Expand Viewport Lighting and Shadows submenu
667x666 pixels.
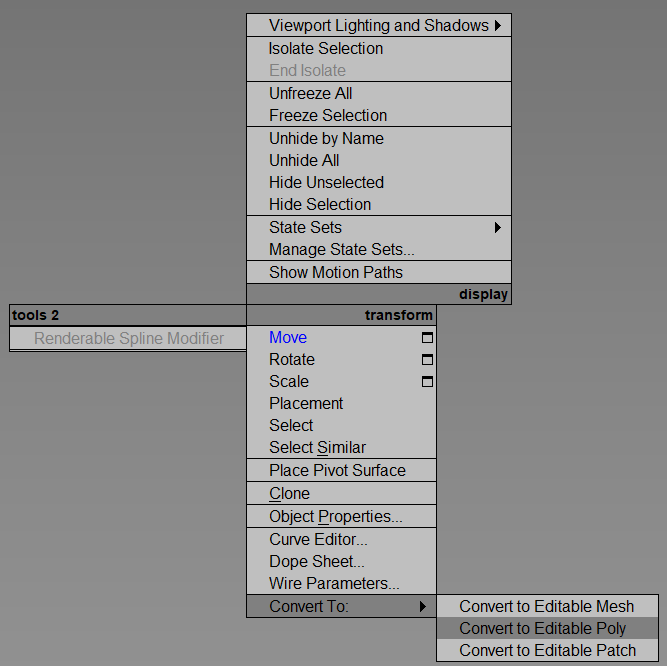tap(497, 26)
